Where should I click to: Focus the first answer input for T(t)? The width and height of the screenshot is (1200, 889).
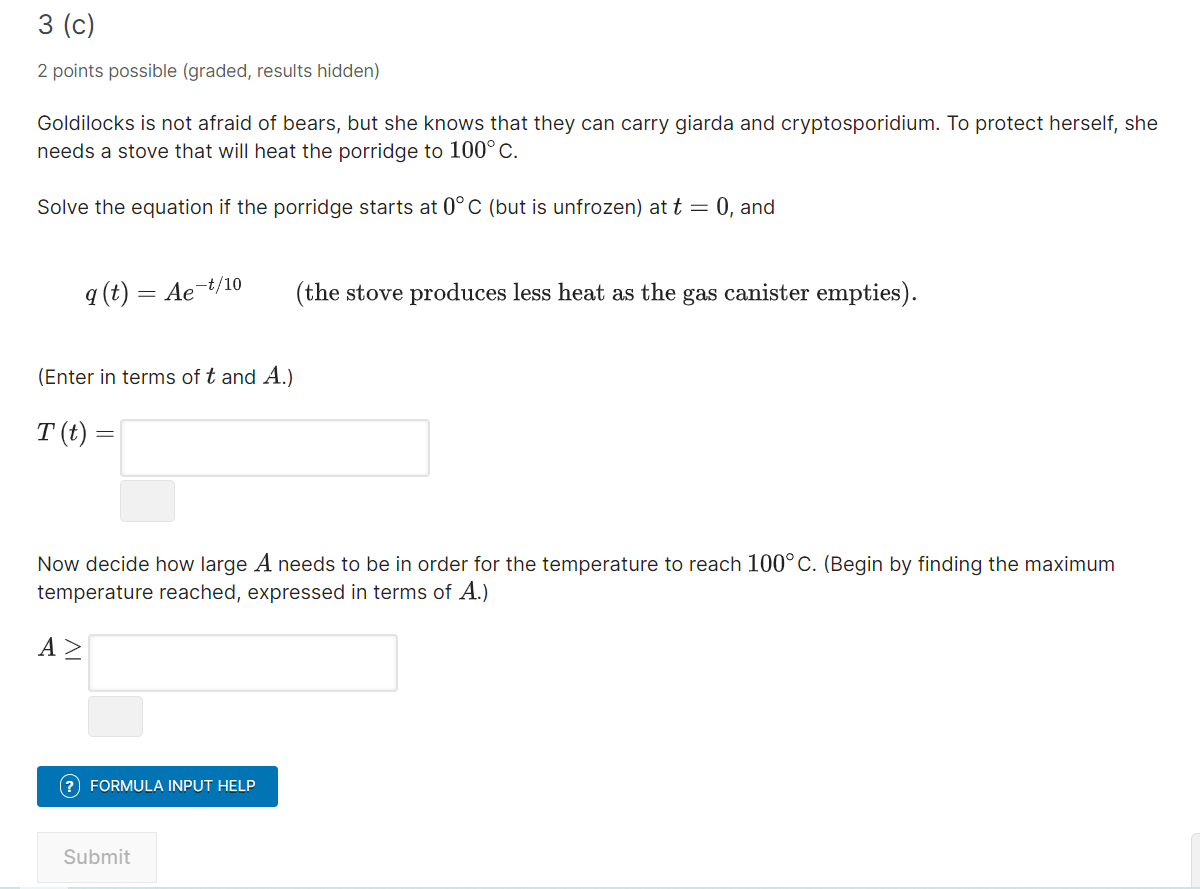coord(274,447)
